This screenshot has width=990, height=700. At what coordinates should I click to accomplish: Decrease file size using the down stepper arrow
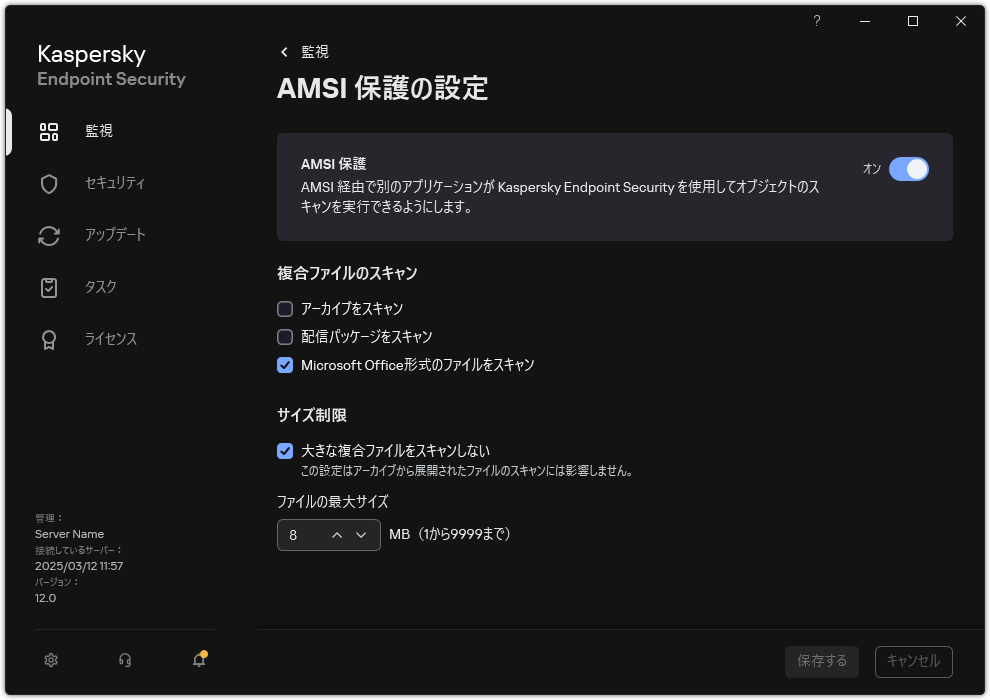coord(362,535)
